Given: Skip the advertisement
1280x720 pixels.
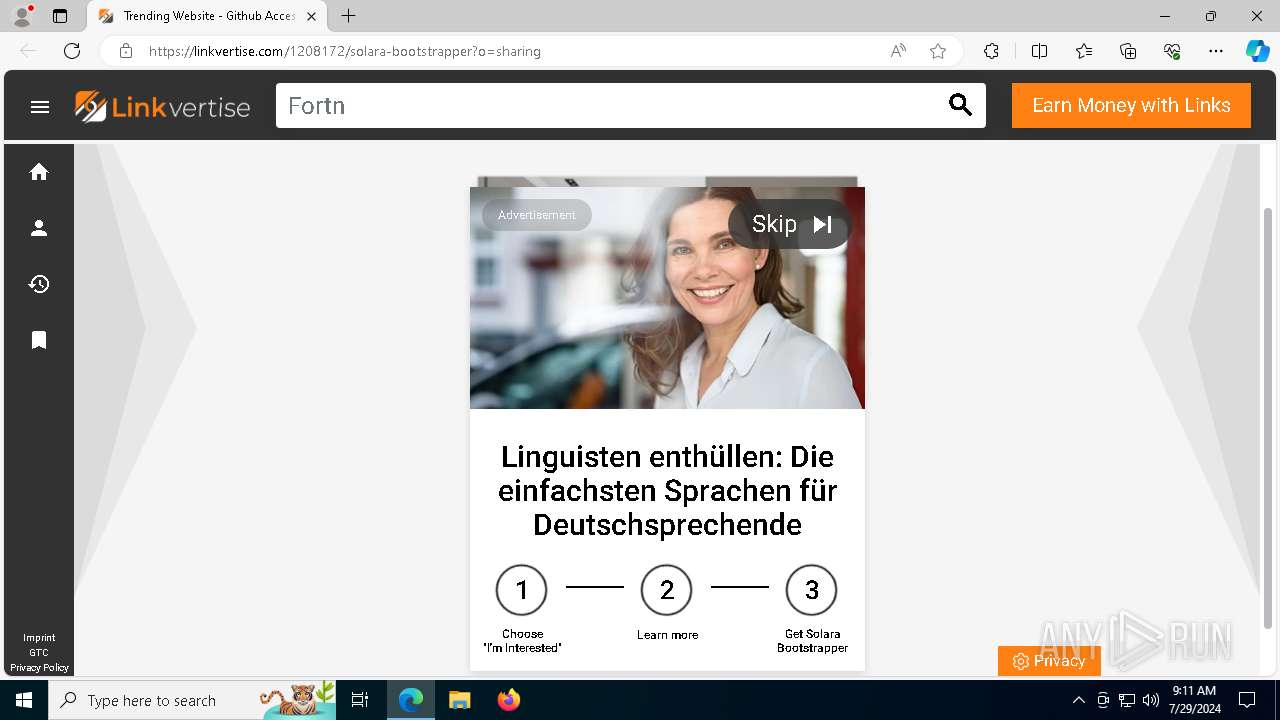Looking at the screenshot, I should pyautogui.click(x=790, y=224).
